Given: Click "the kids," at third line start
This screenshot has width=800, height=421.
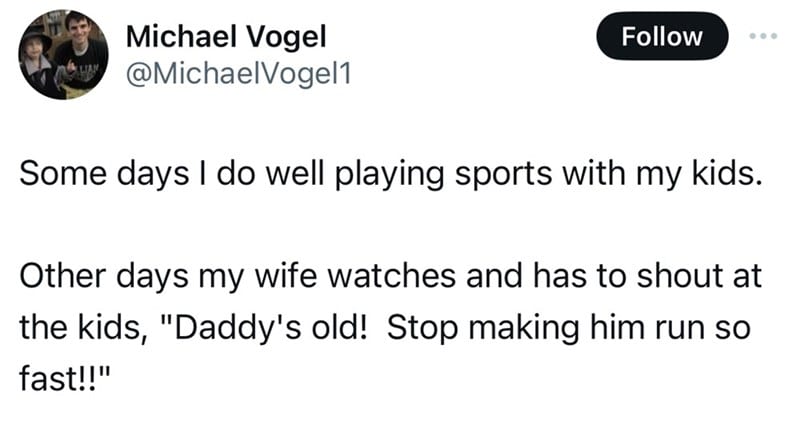Looking at the screenshot, I should [x=80, y=328].
